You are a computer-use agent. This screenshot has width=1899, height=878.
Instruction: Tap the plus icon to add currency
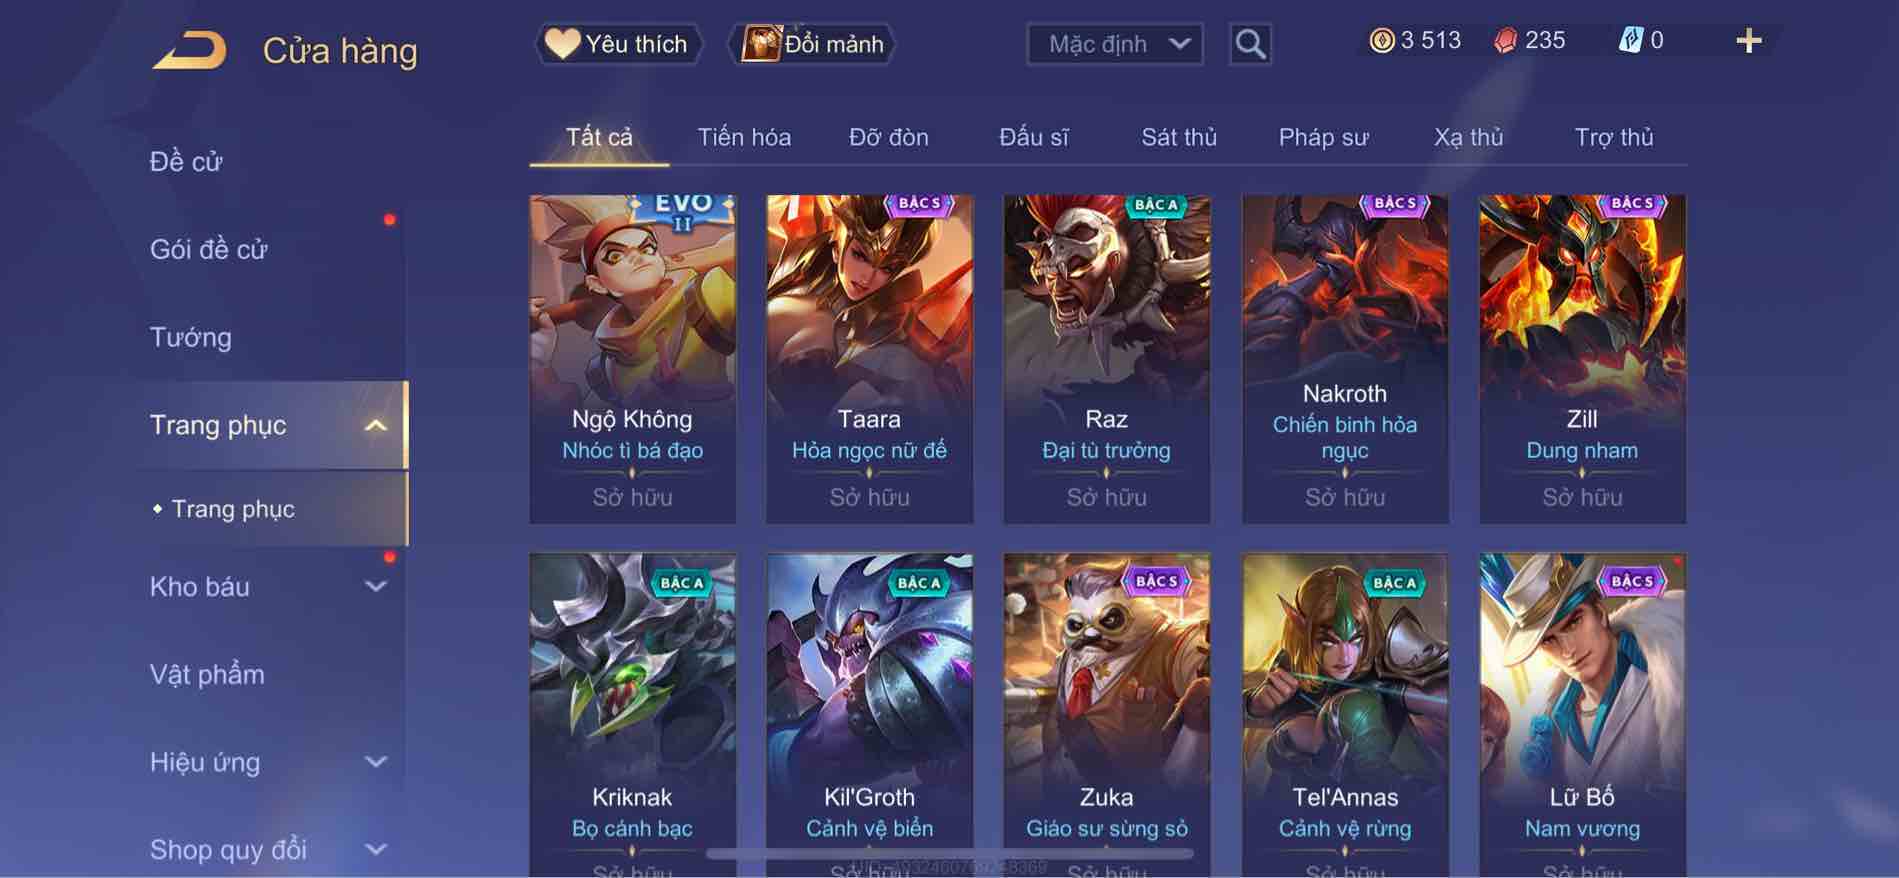click(1748, 41)
